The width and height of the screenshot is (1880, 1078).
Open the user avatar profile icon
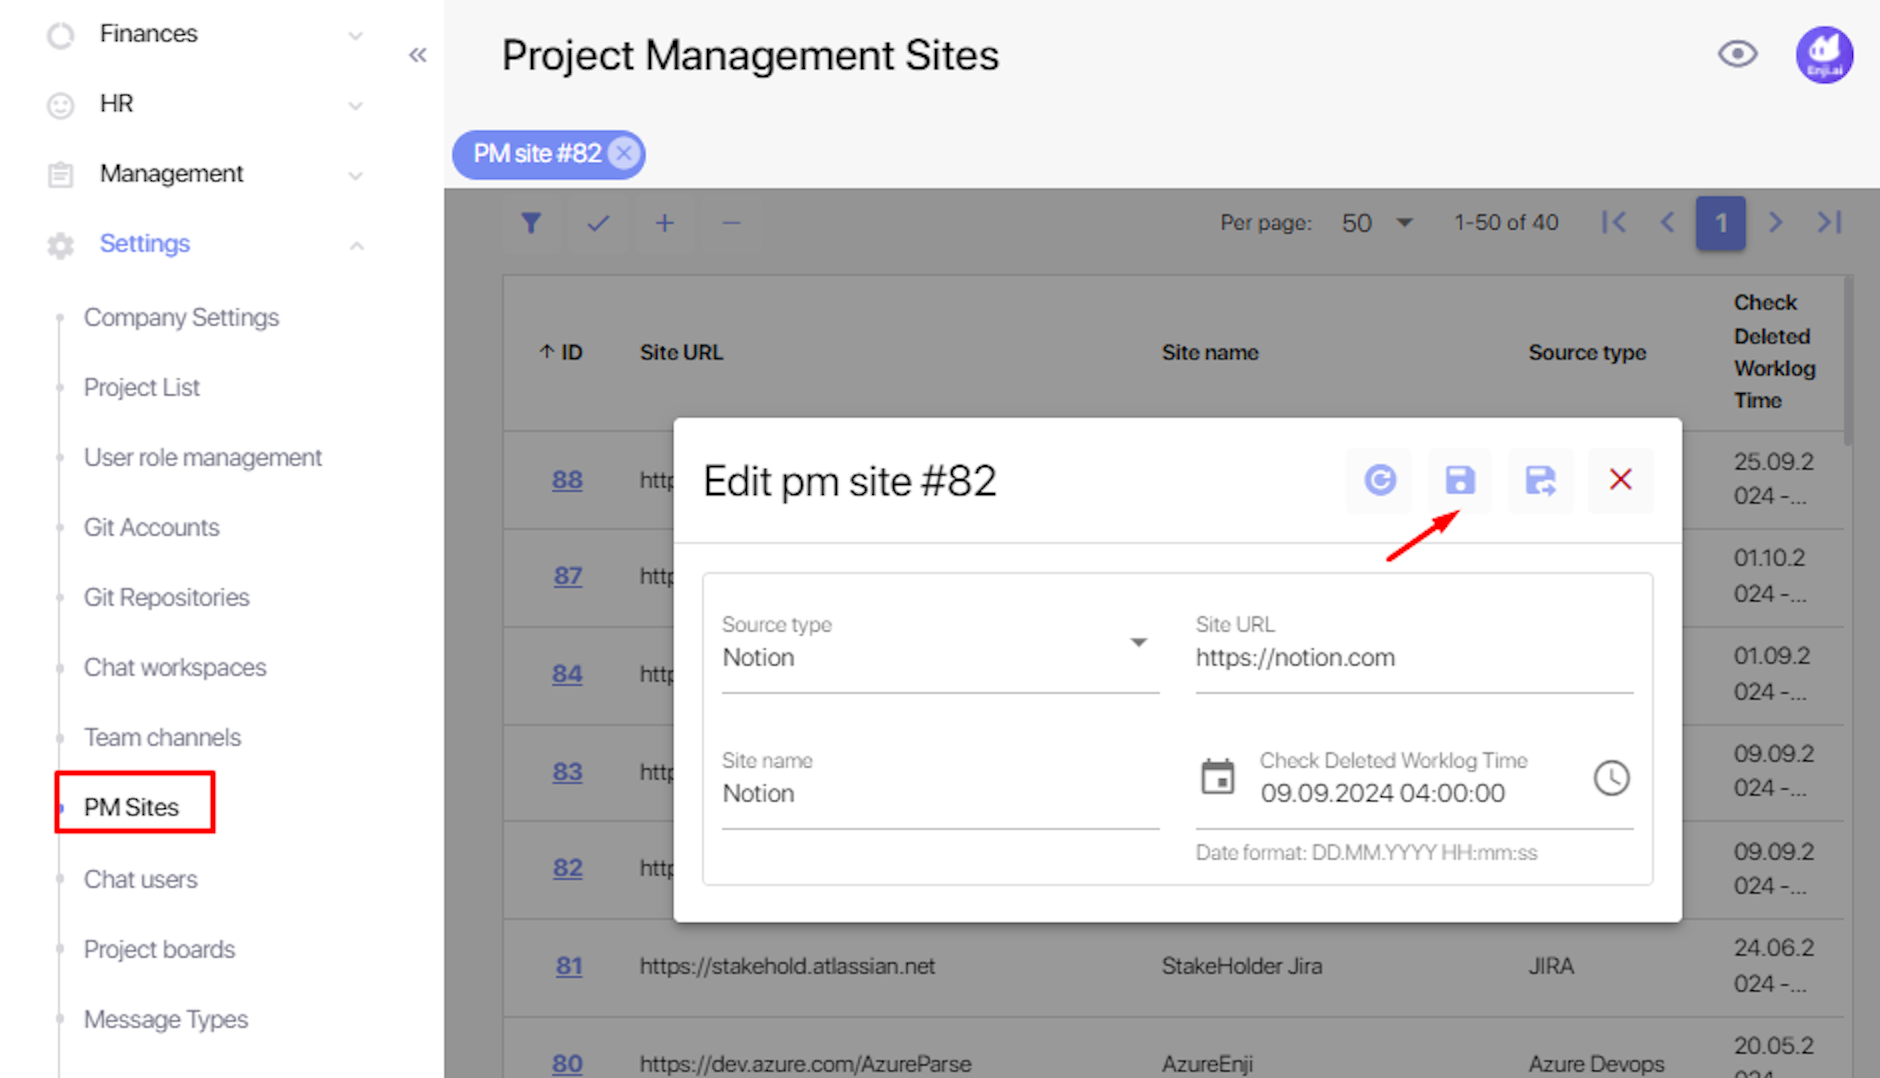click(1824, 55)
